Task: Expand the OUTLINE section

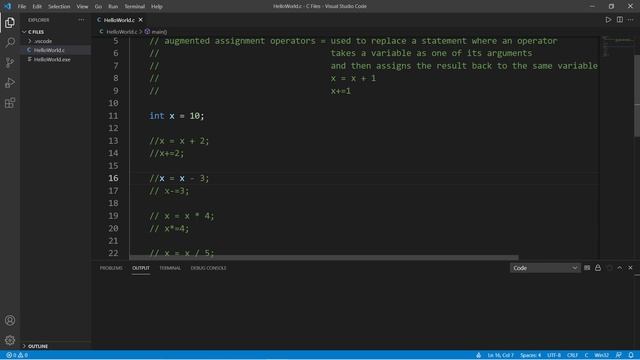Action: click(38, 346)
